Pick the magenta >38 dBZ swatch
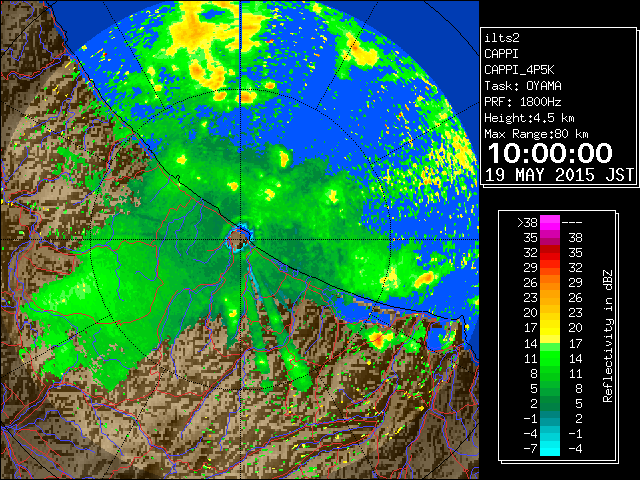 tap(550, 223)
